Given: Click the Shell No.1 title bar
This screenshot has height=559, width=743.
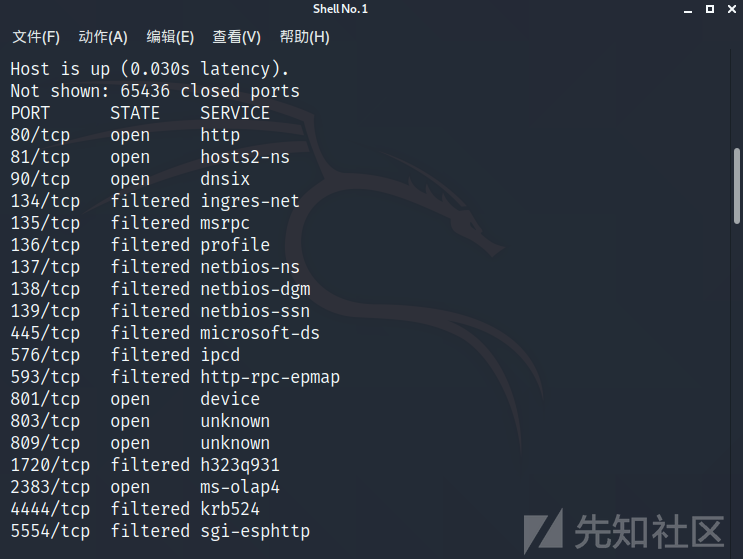Looking at the screenshot, I should [x=340, y=9].
